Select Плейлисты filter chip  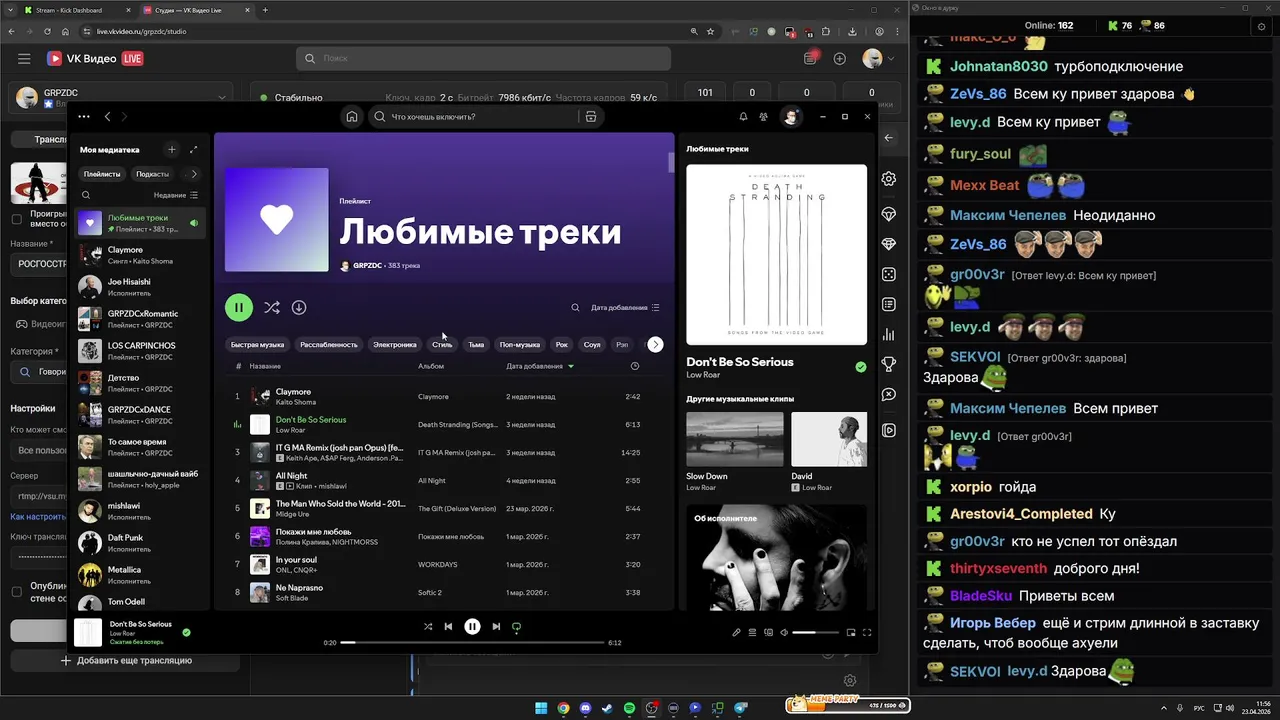click(x=102, y=174)
